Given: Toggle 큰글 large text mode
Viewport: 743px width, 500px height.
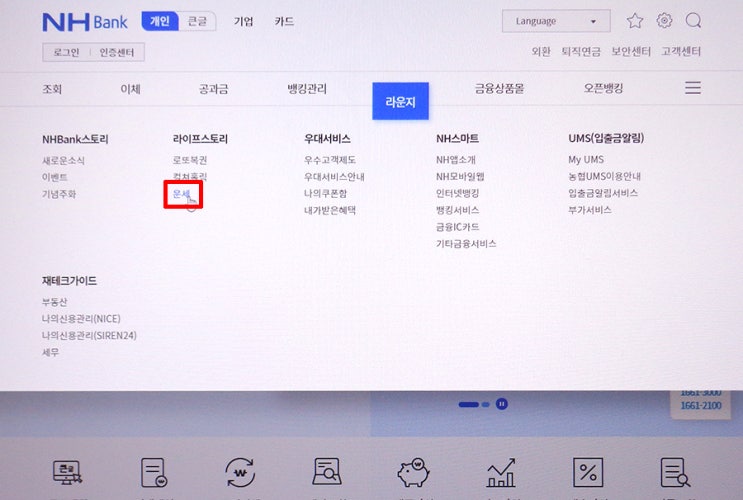Looking at the screenshot, I should click(197, 21).
